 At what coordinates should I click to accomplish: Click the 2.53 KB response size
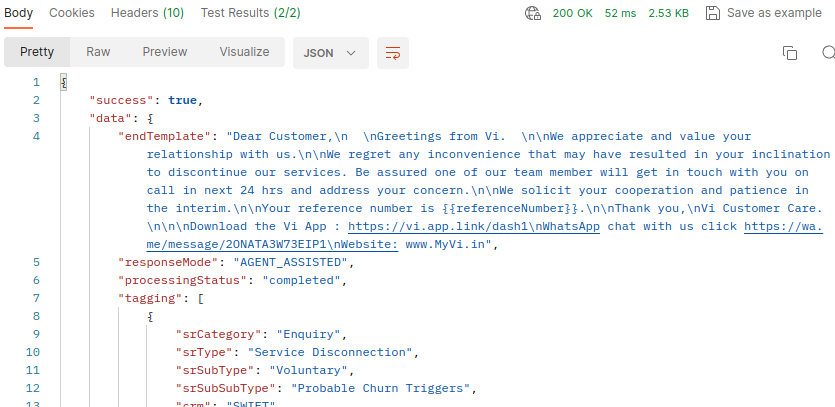[666, 13]
